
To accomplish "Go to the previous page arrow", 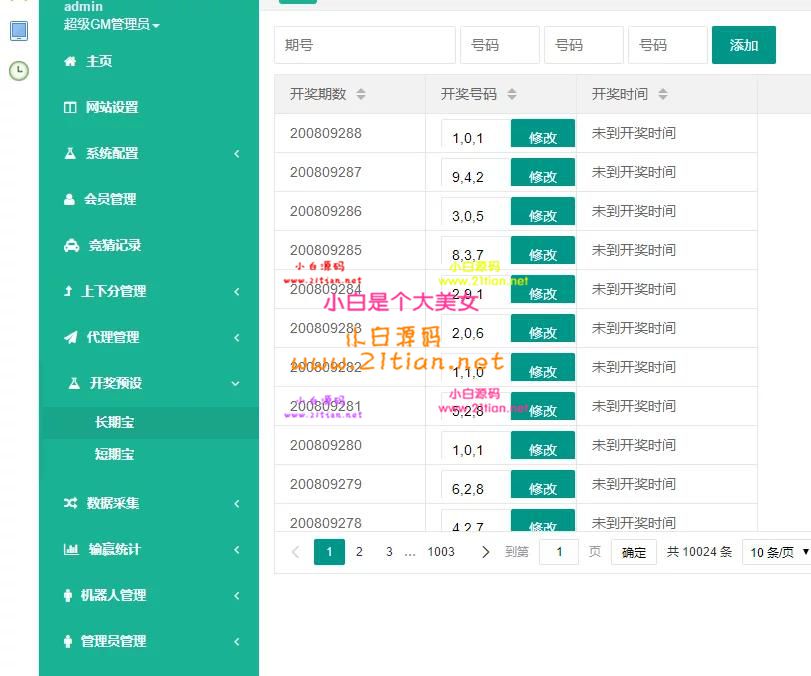I will pos(296,552).
